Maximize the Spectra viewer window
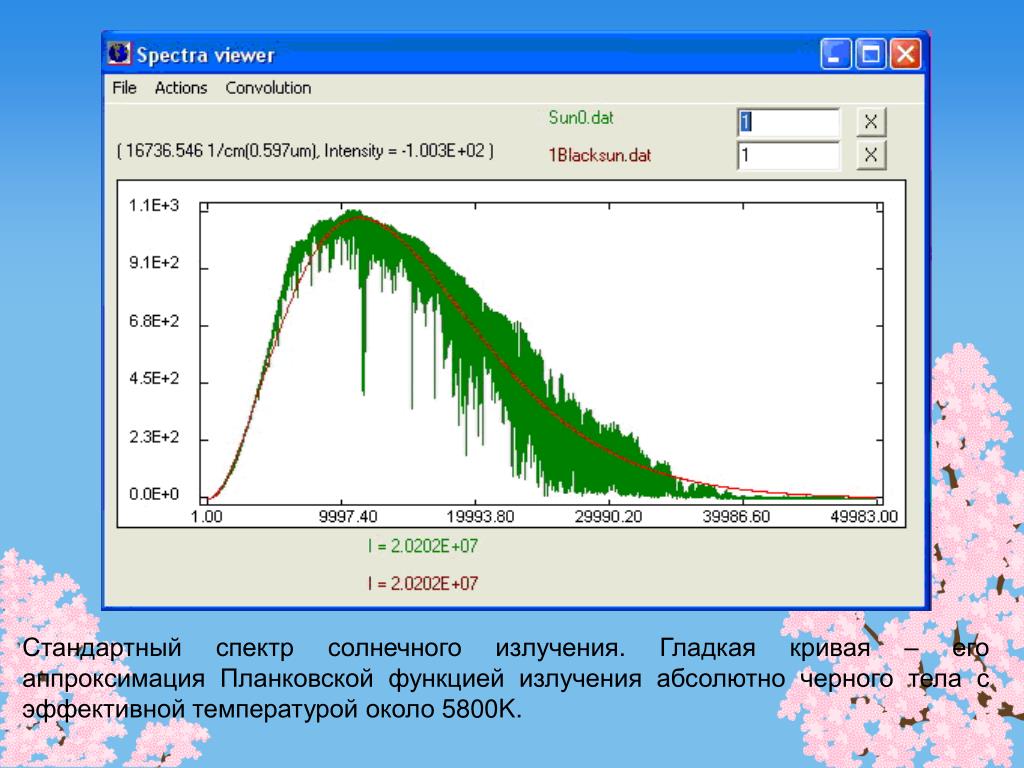Image resolution: width=1024 pixels, height=768 pixels. pyautogui.click(x=870, y=54)
